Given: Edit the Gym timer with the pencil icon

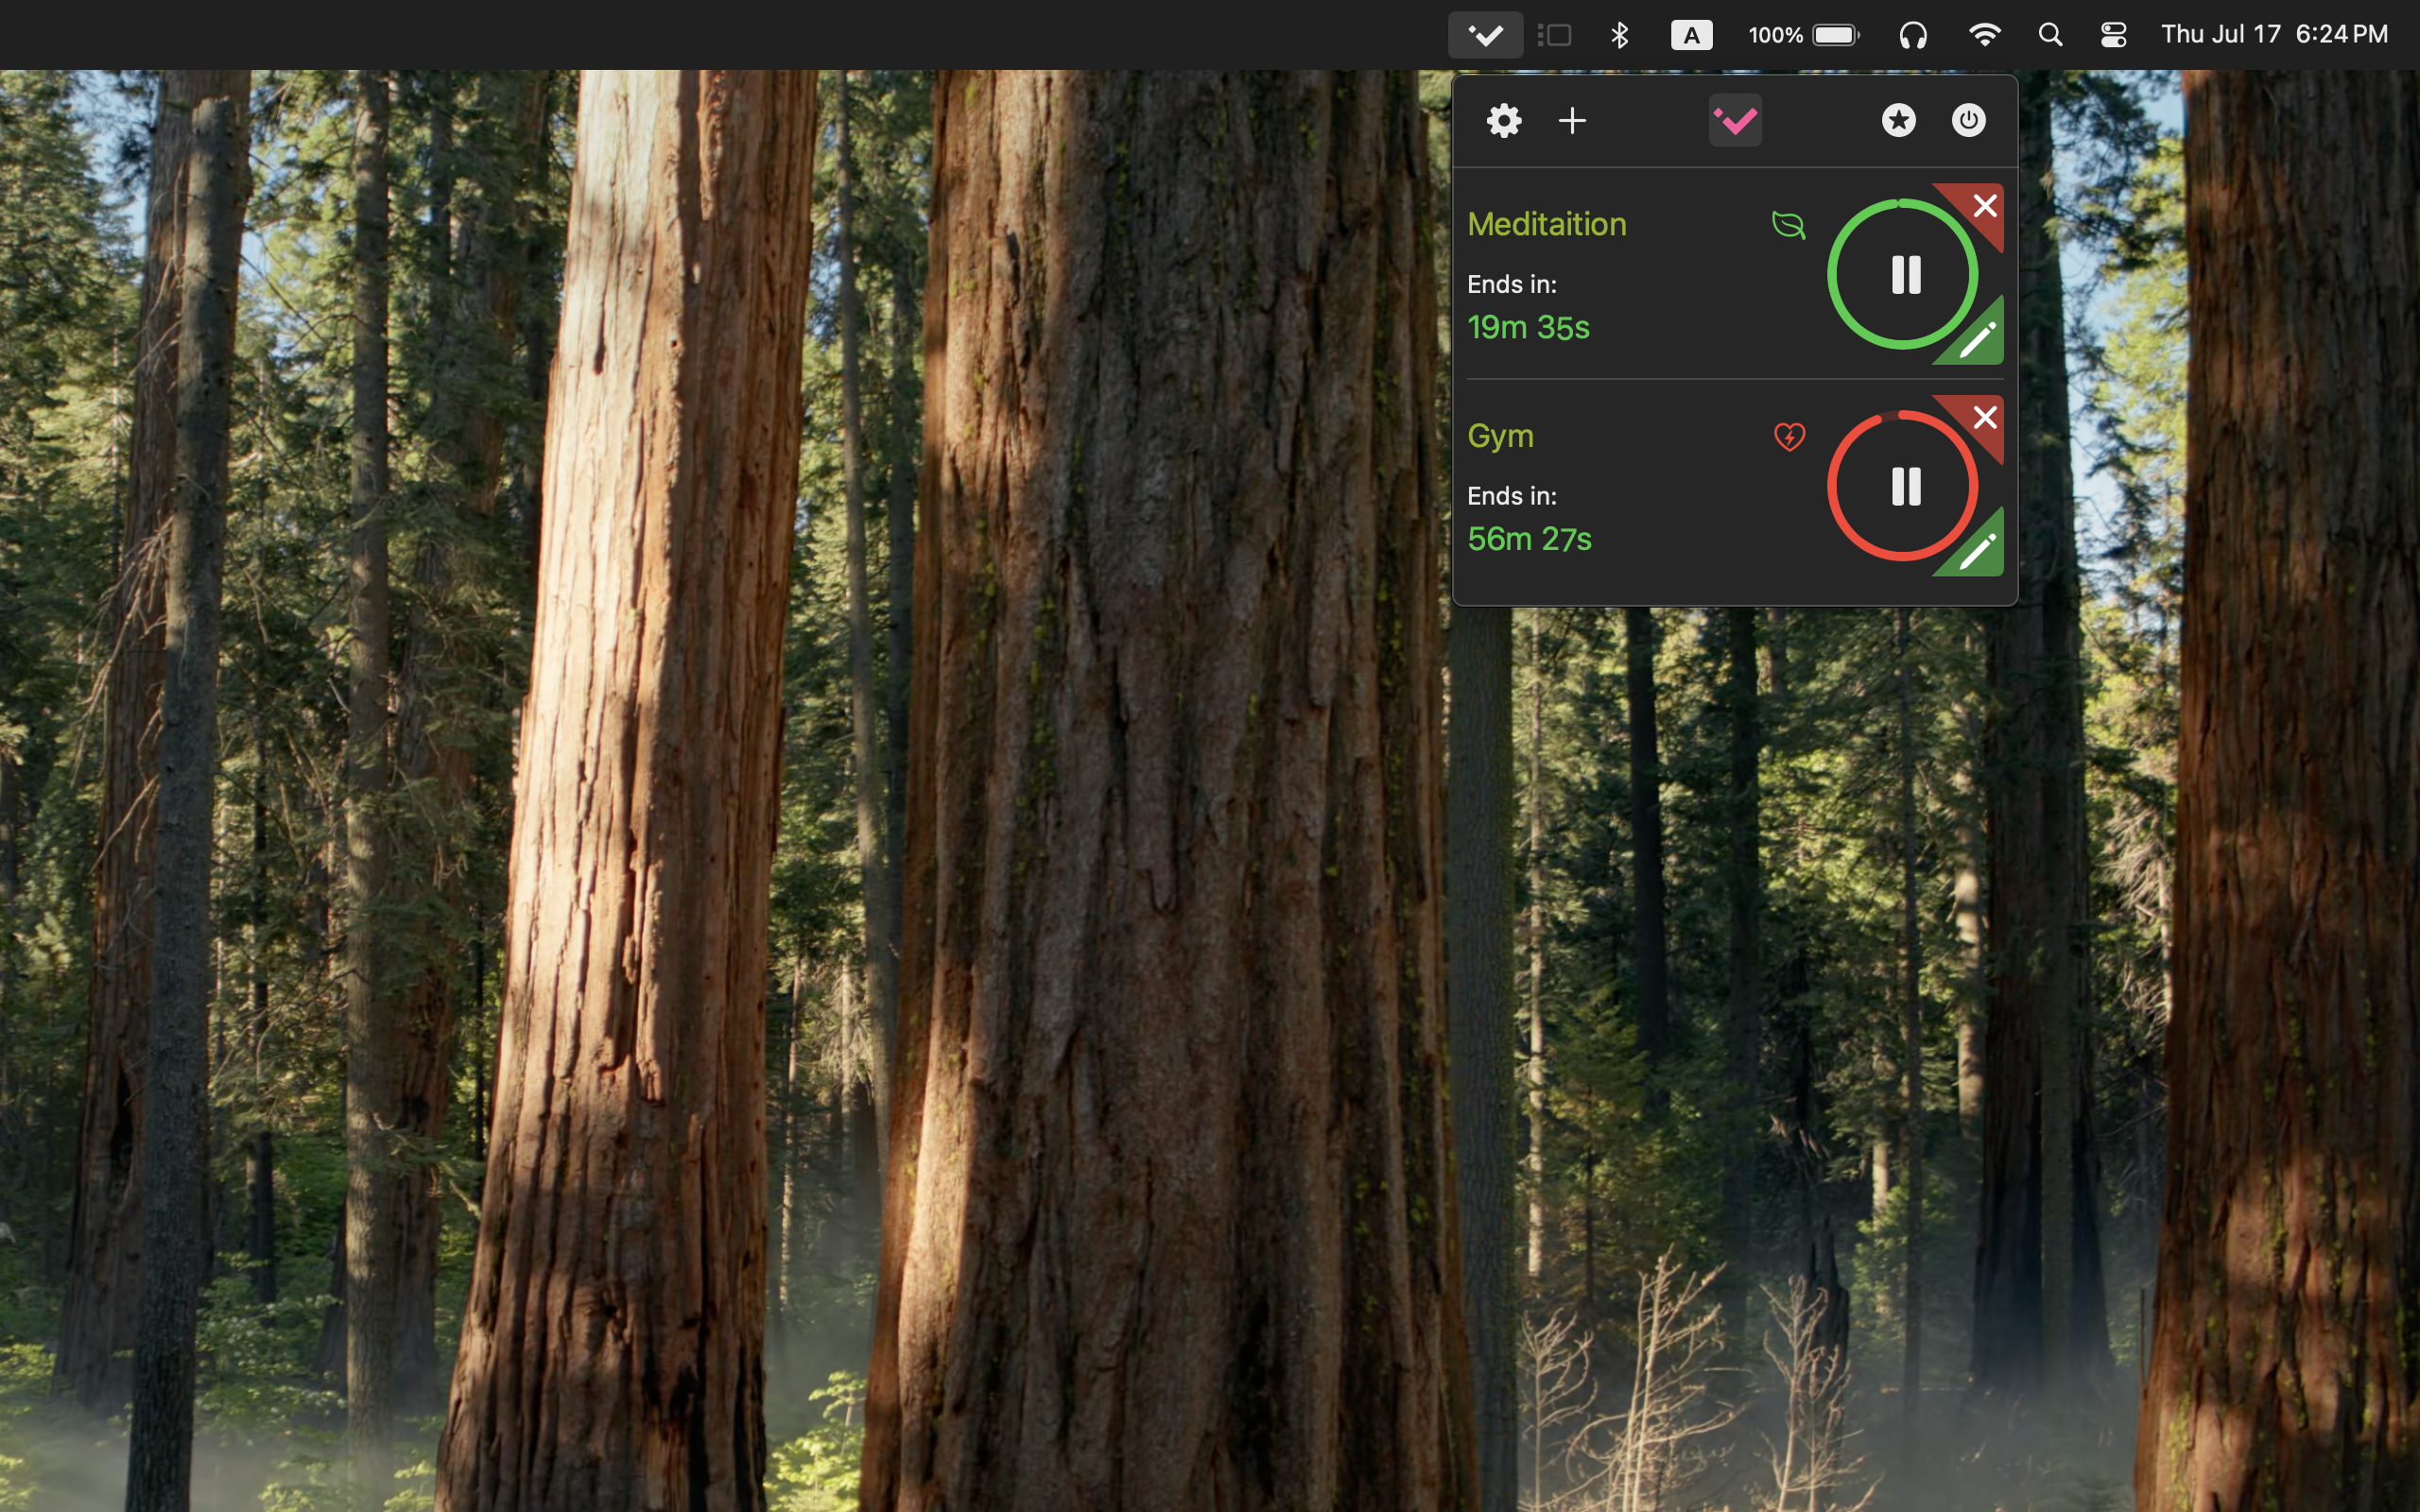Looking at the screenshot, I should (1977, 552).
